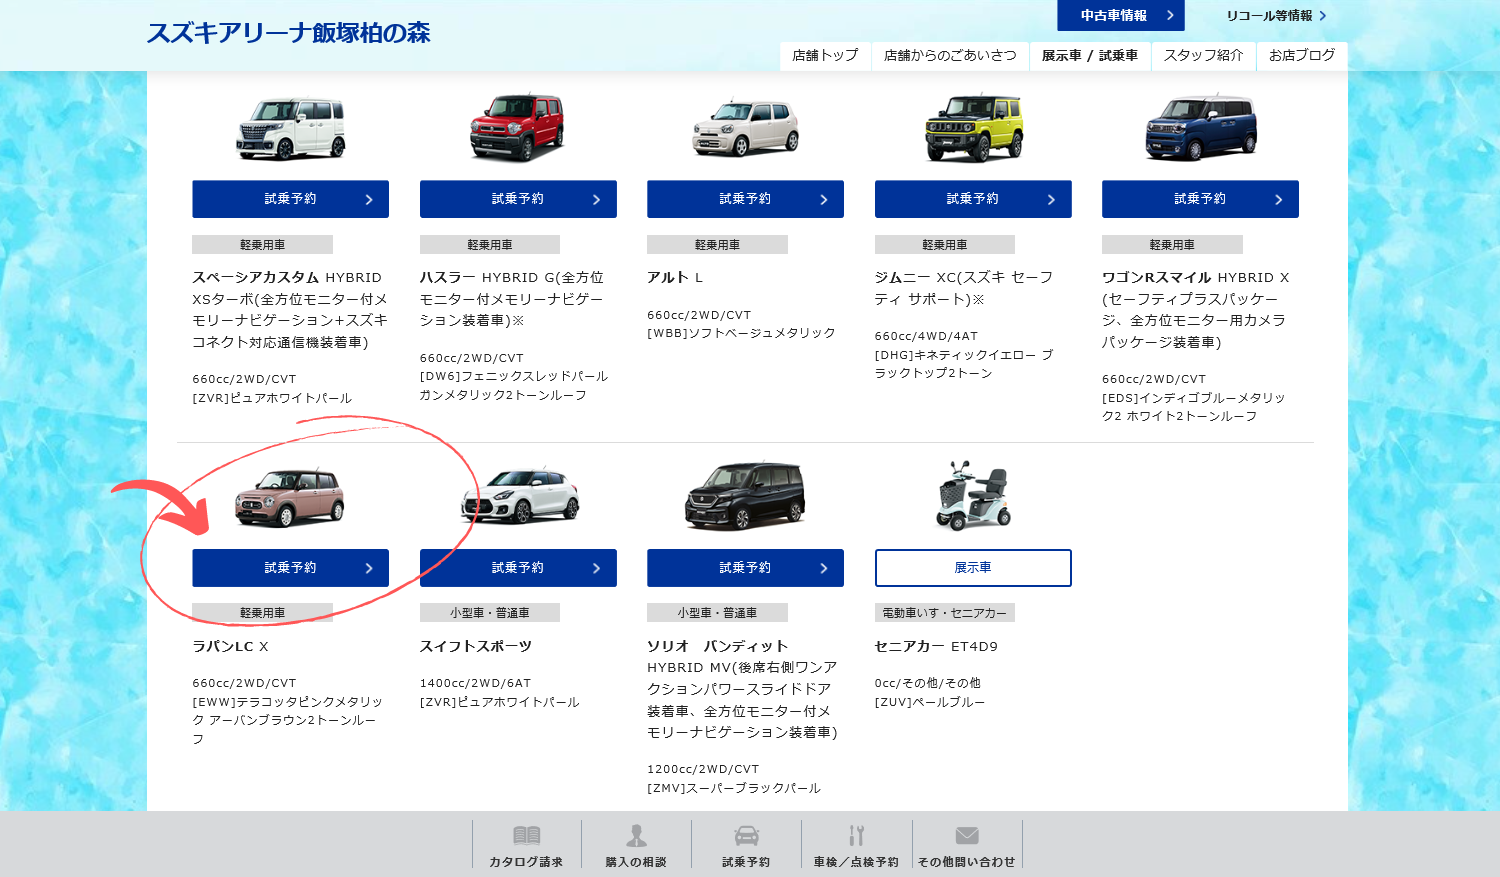
Task: Click the white Spacia Custom car image
Action: pyautogui.click(x=291, y=127)
